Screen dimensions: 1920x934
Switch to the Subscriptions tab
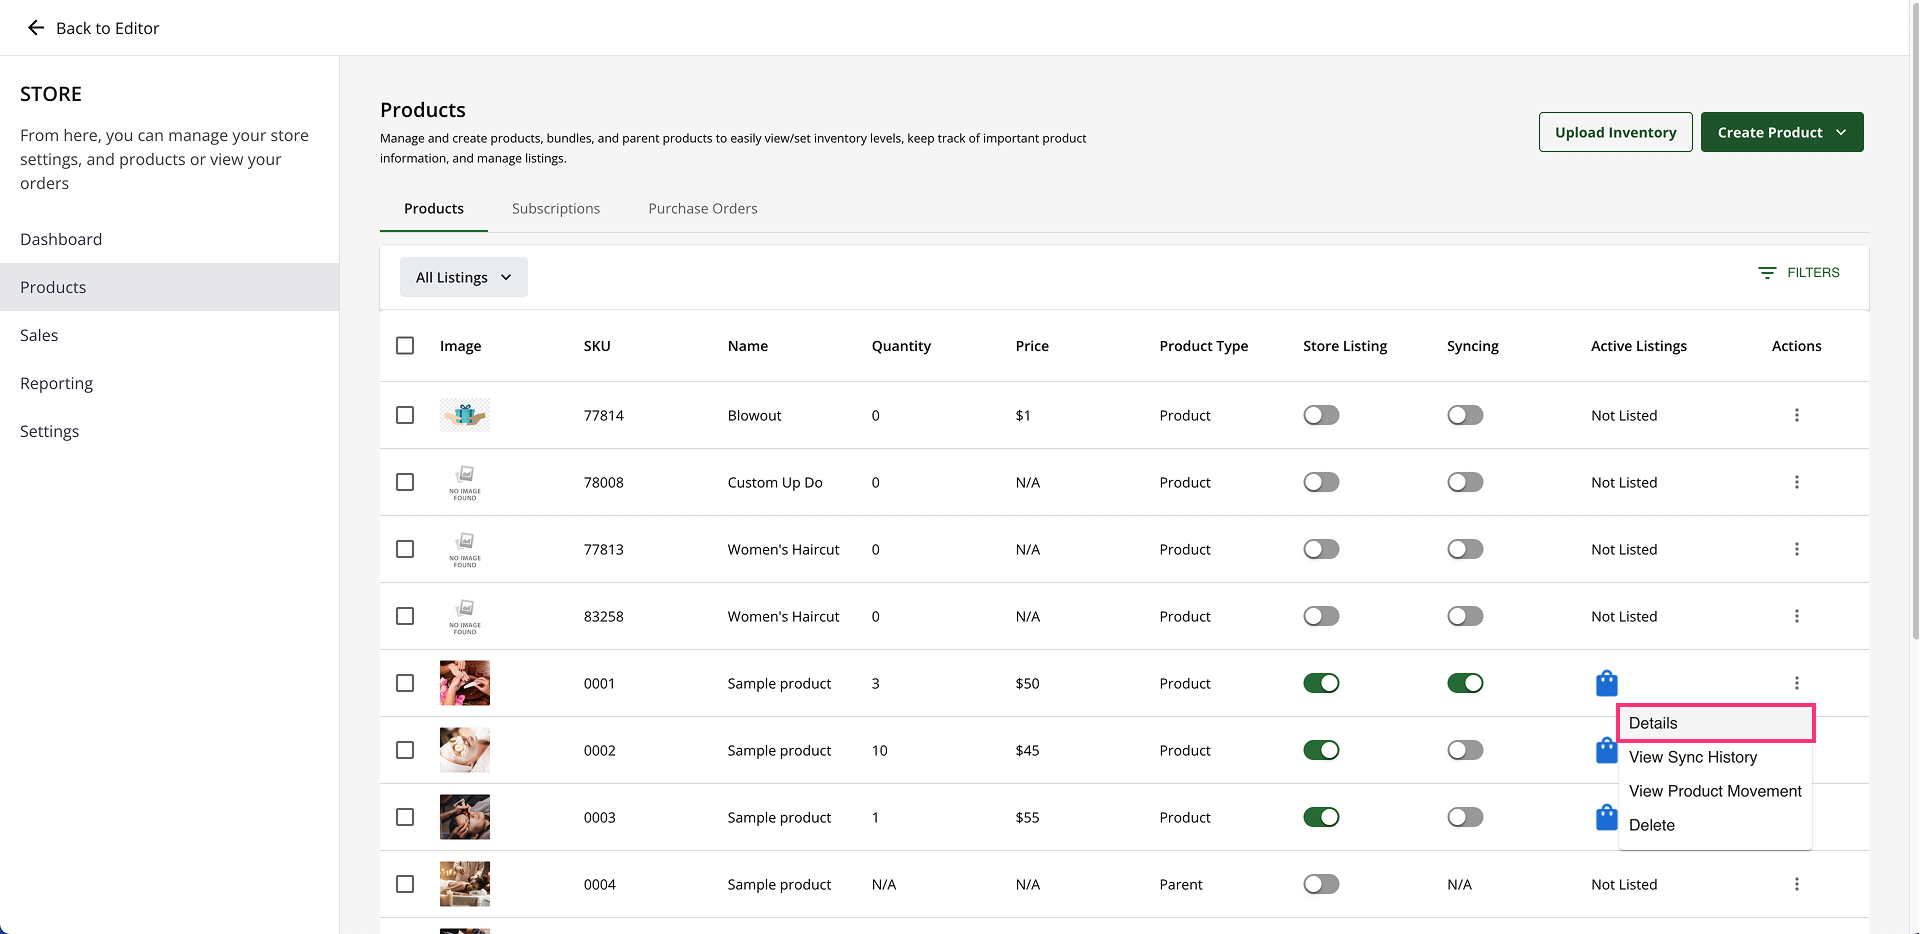tap(556, 209)
